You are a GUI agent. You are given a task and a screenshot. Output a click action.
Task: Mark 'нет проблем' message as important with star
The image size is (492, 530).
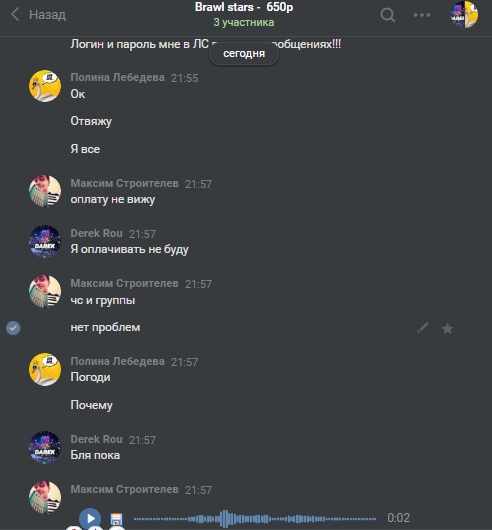447,328
